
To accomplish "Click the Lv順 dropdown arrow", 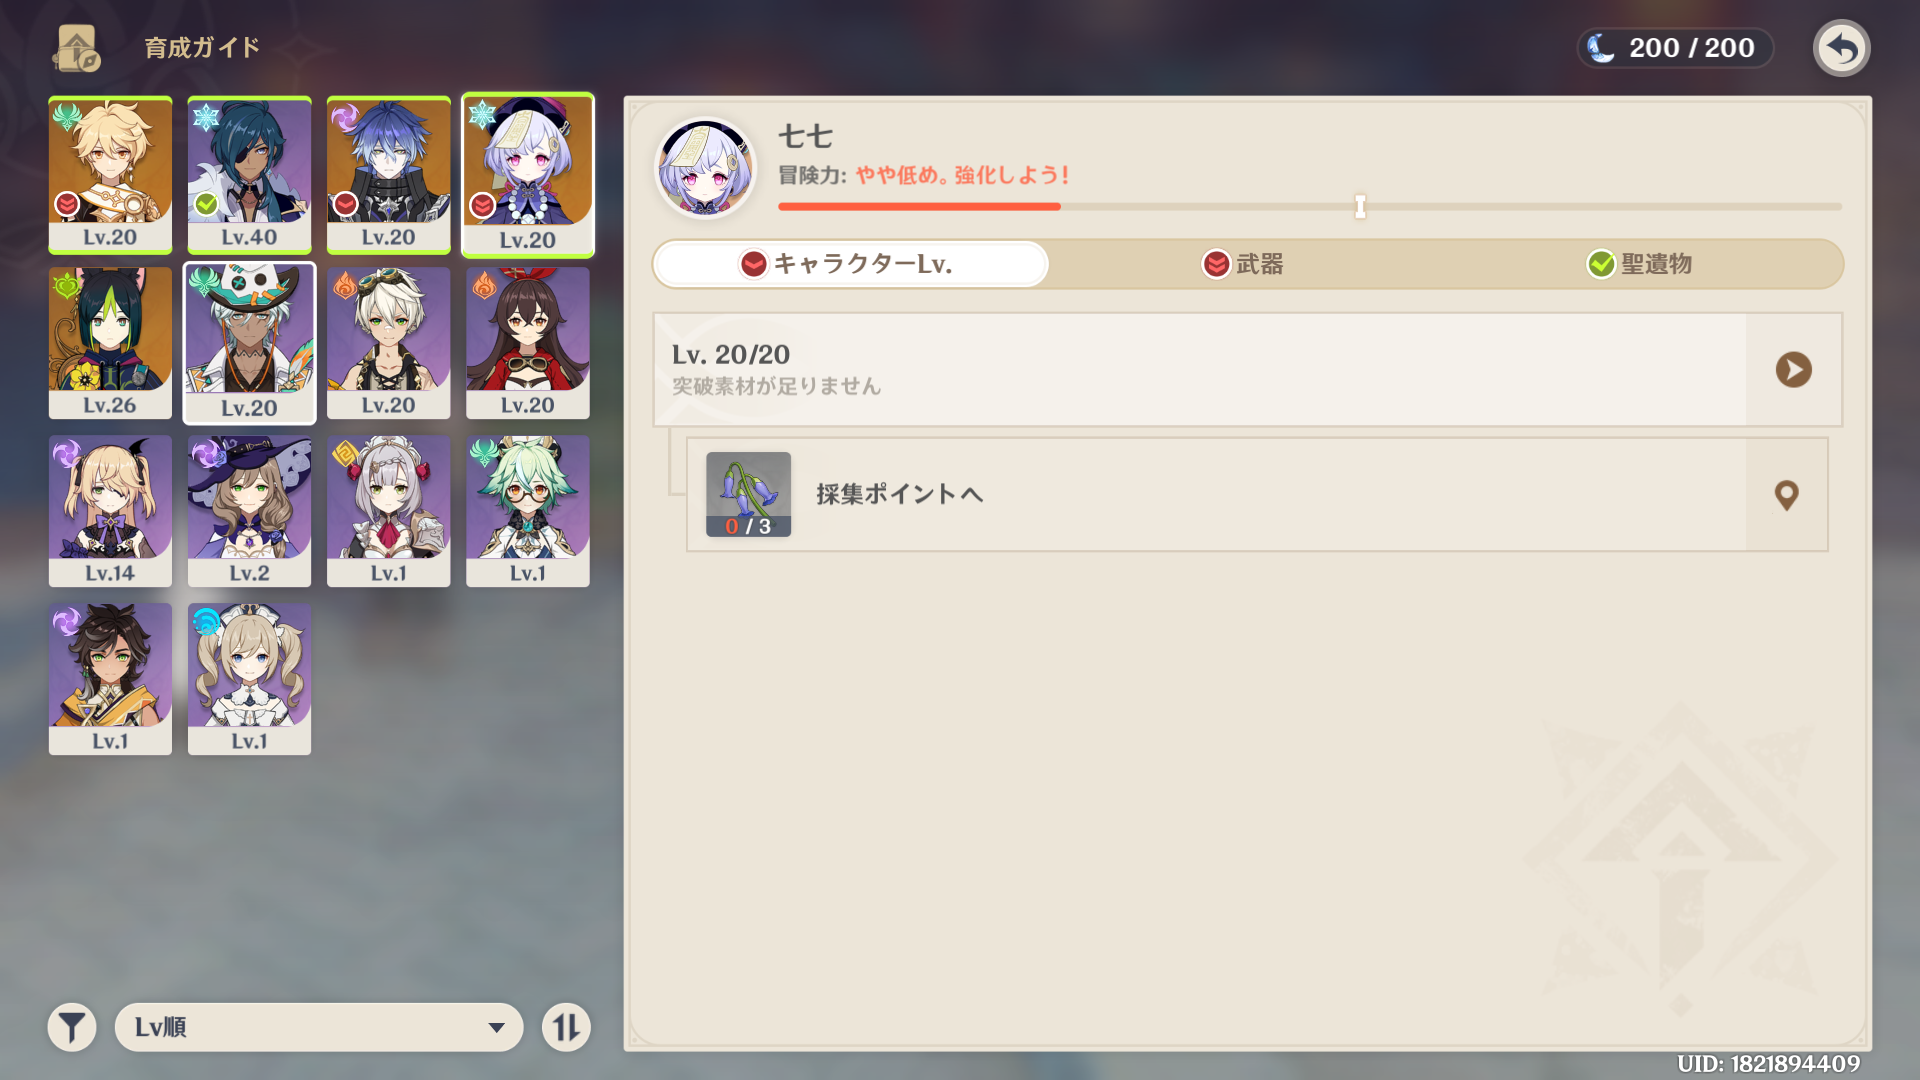I will coord(496,1028).
